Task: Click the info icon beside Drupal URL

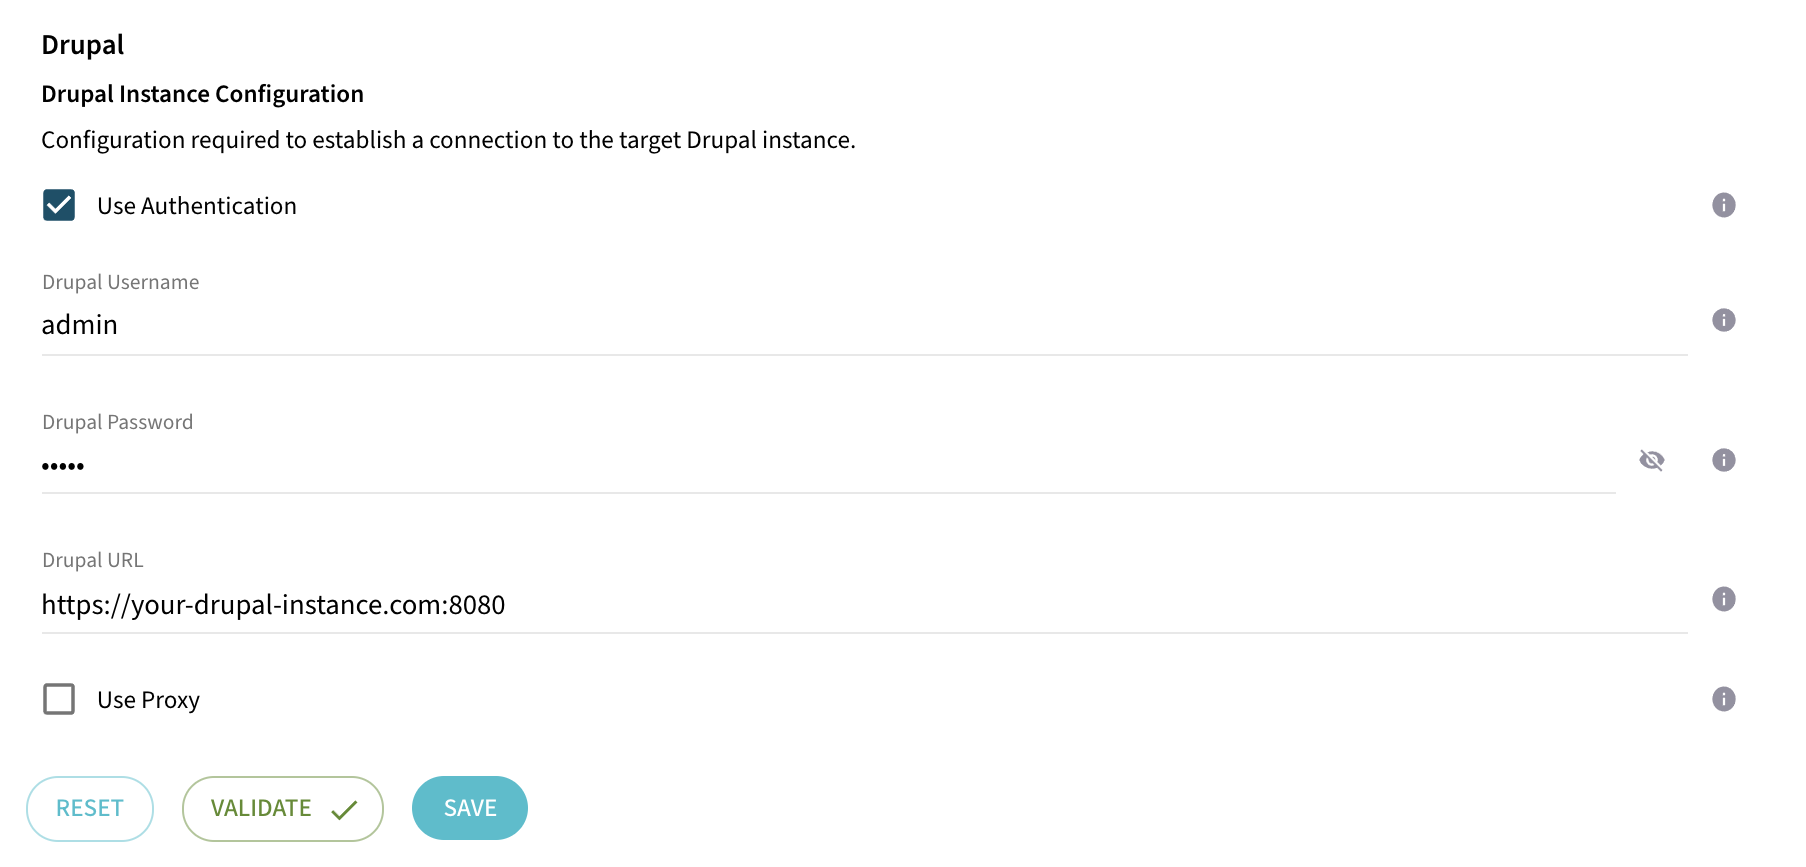Action: (x=1724, y=600)
